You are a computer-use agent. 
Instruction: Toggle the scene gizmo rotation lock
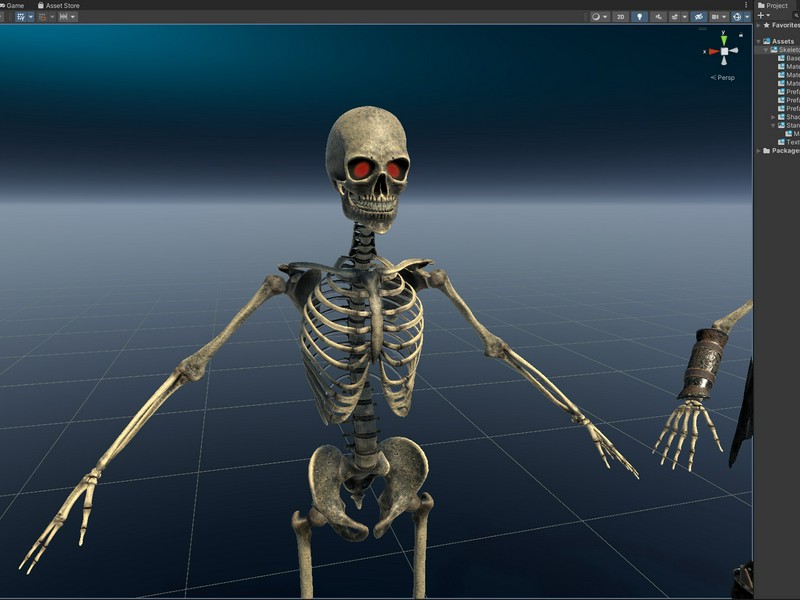coord(741,35)
